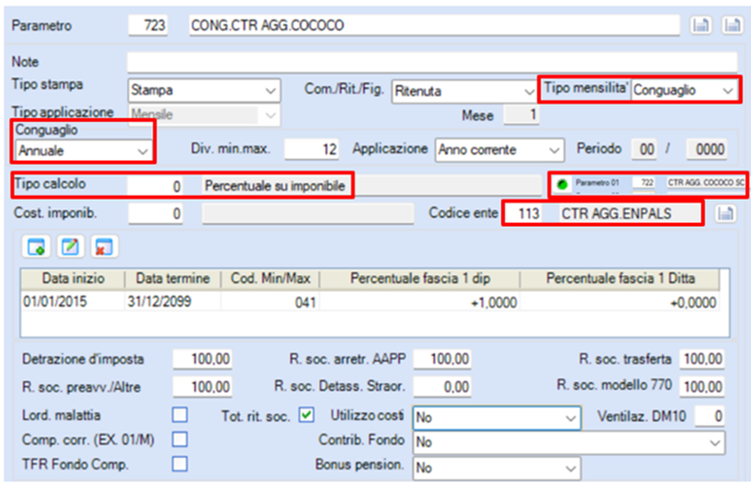Expand the Com./Rit./Fig. Ritenuta dropdown

point(464,91)
